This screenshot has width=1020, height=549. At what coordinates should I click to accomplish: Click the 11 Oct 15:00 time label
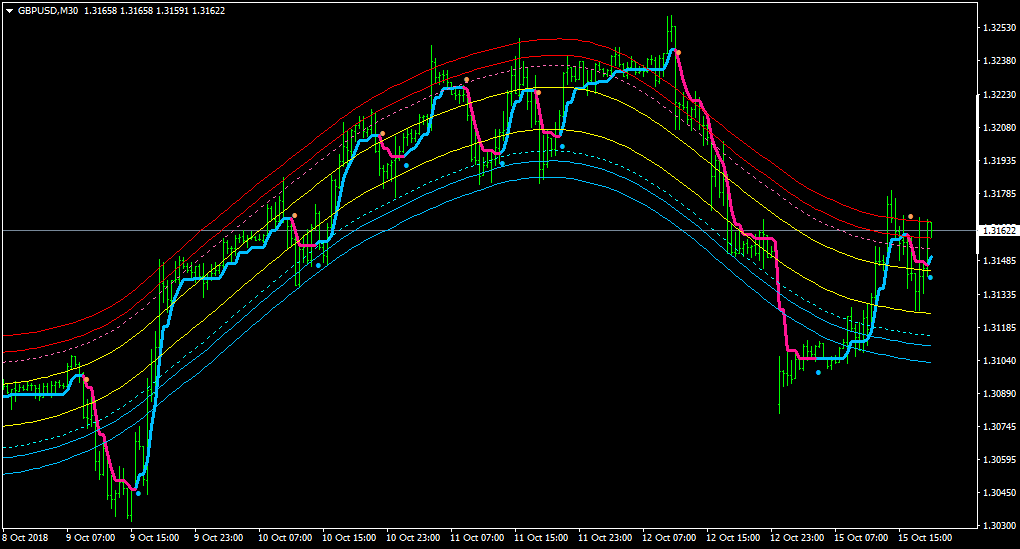click(541, 538)
